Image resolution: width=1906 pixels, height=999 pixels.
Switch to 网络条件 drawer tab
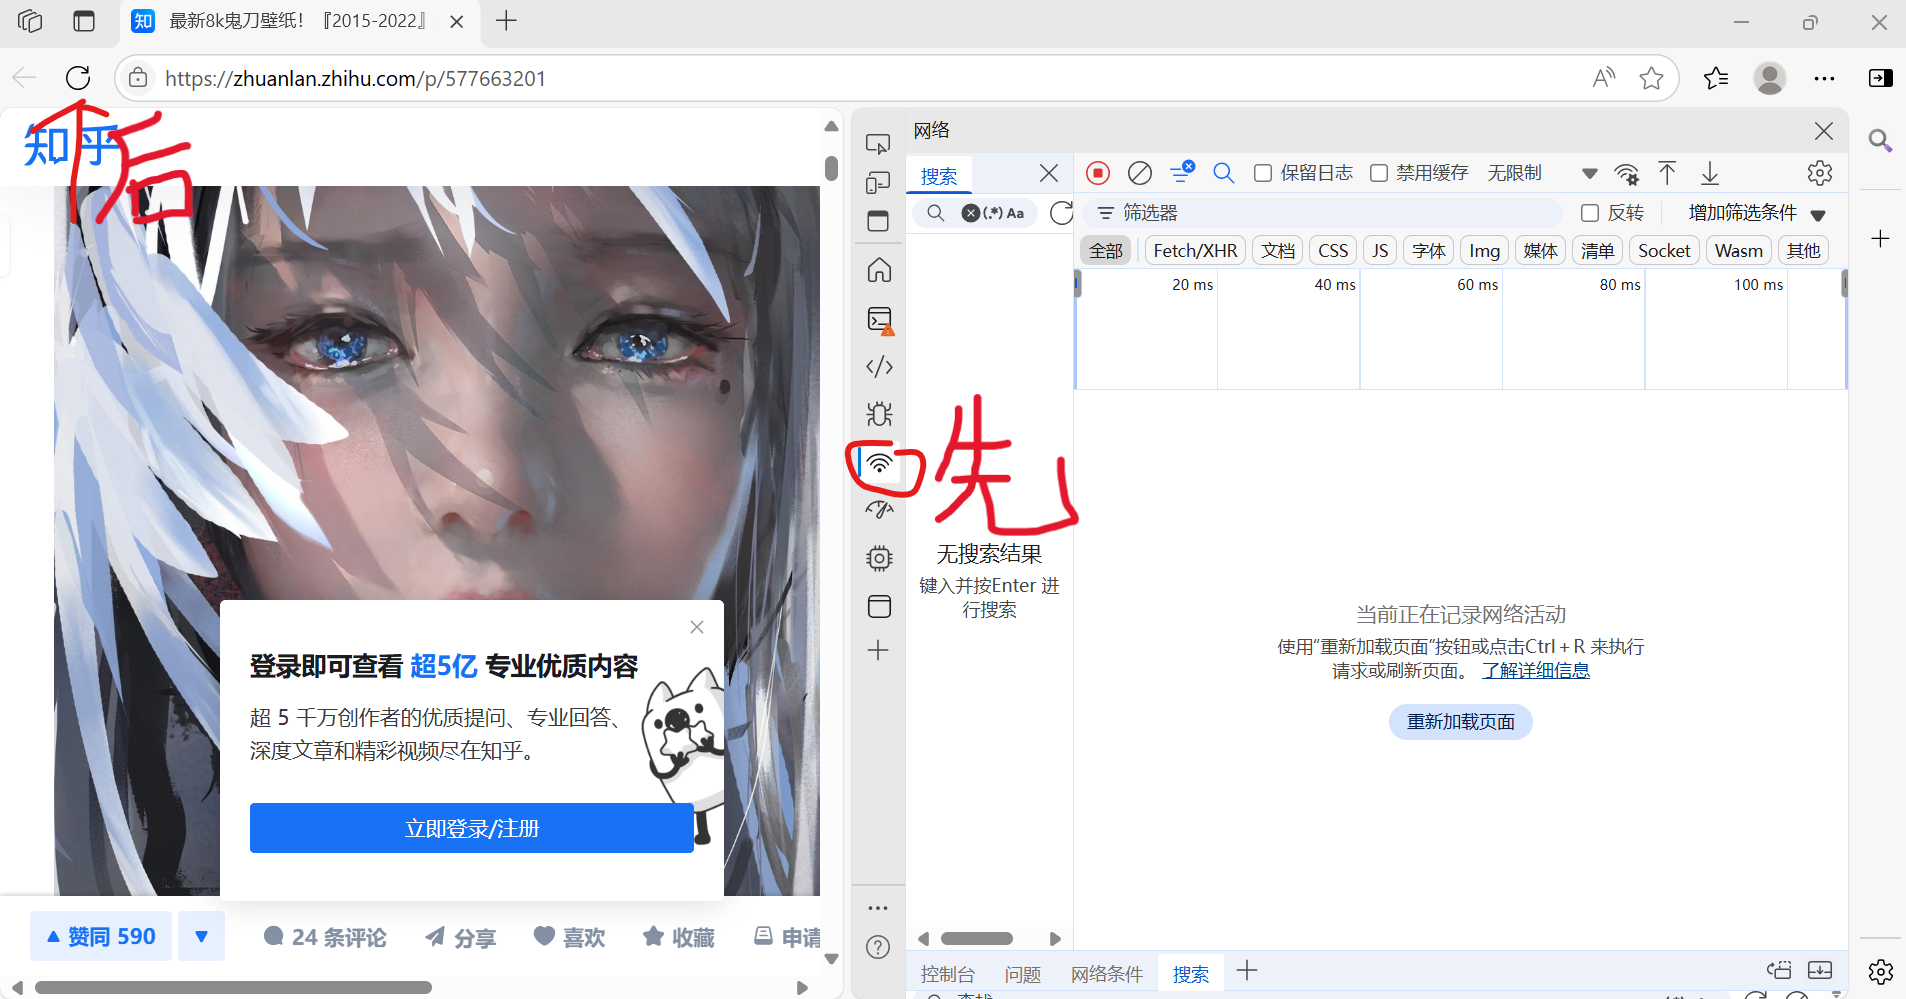(1107, 974)
